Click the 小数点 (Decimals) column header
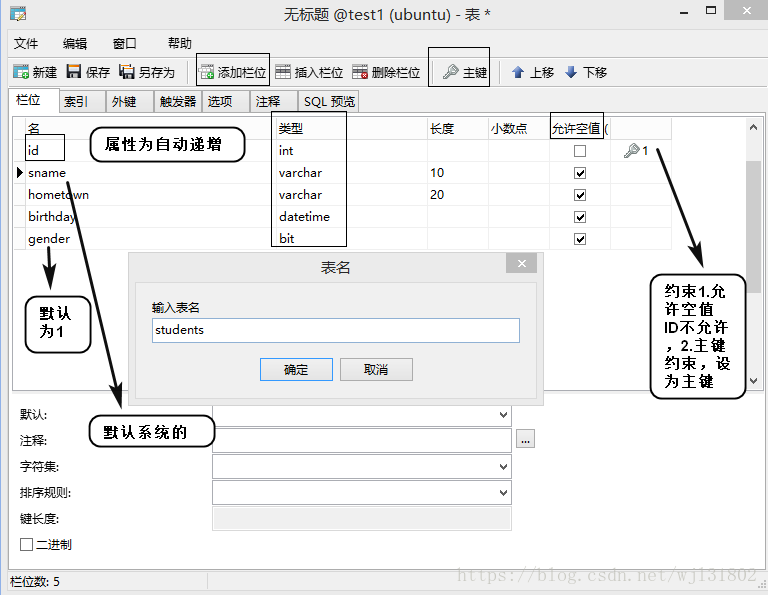Screen dimensions: 768x595 pos(519,129)
